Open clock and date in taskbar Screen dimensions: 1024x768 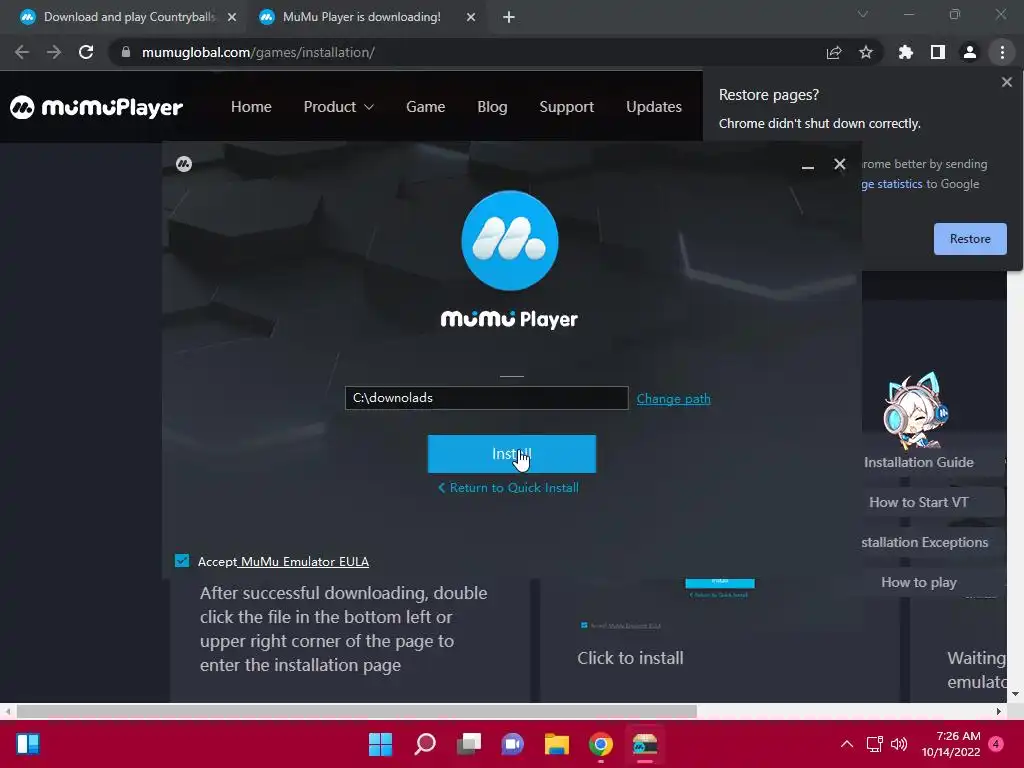951,744
